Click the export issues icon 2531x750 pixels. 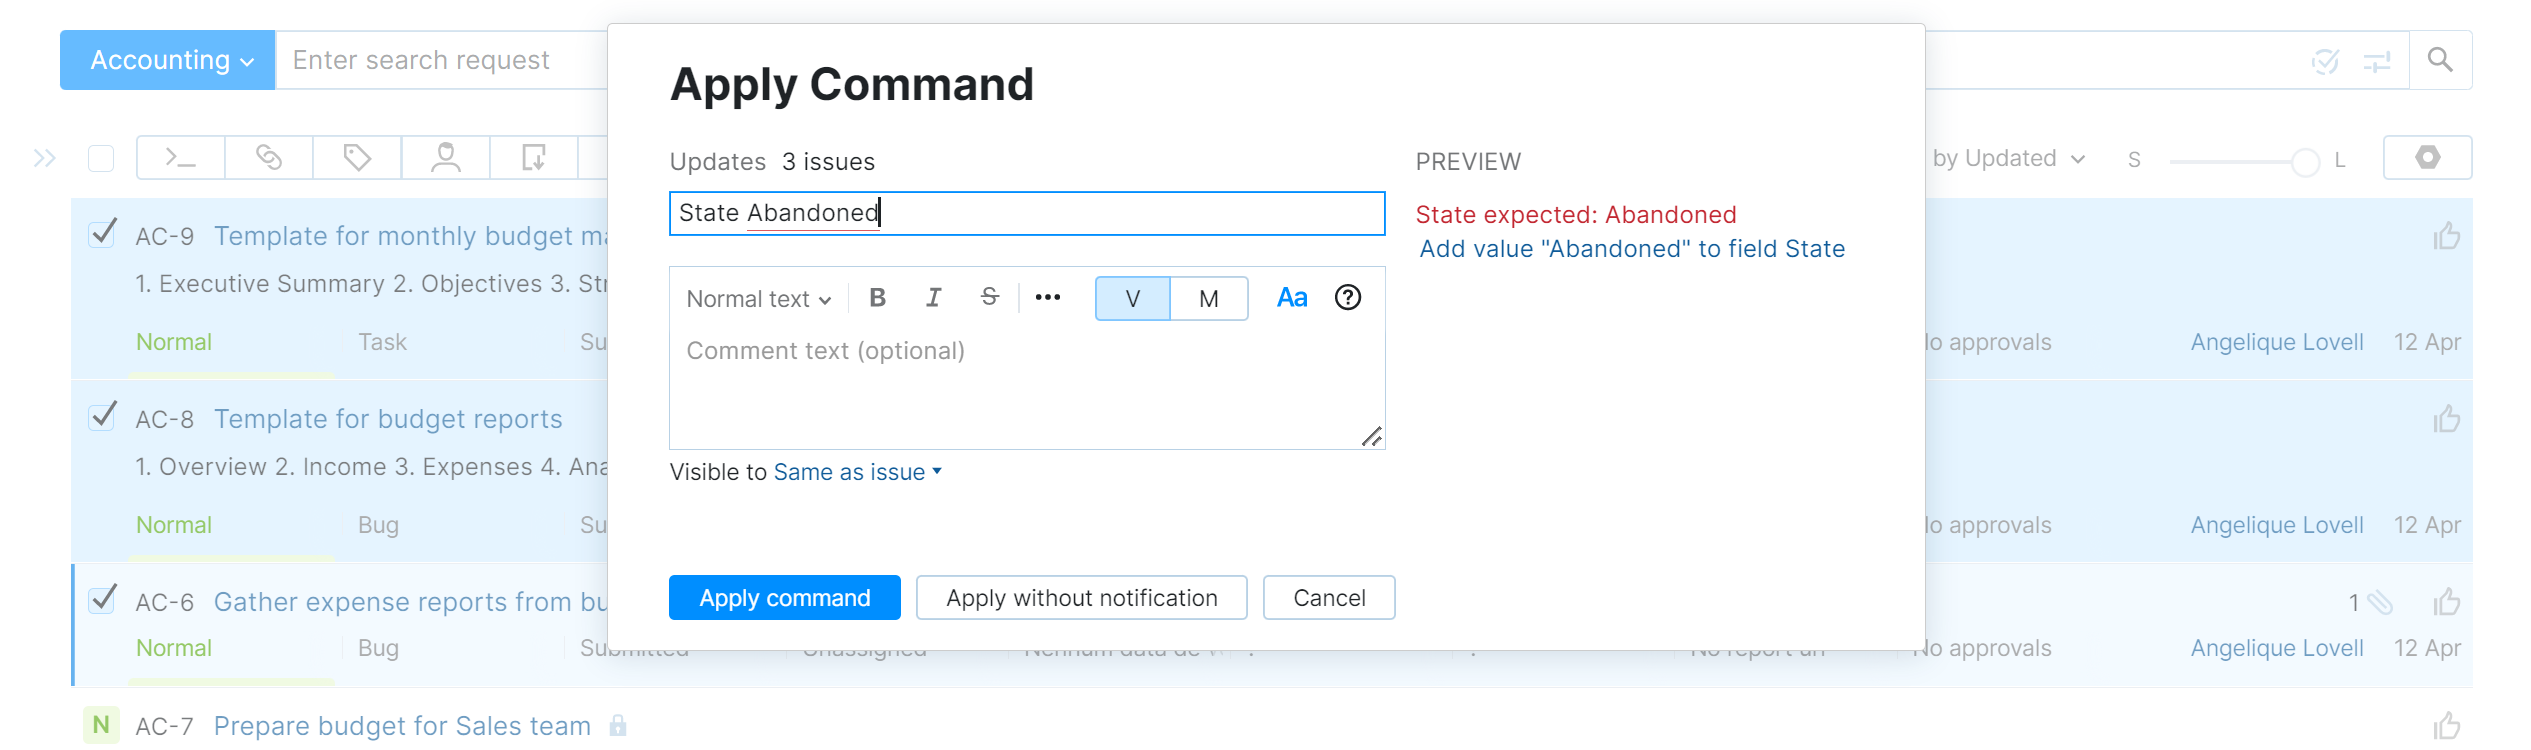pos(533,157)
